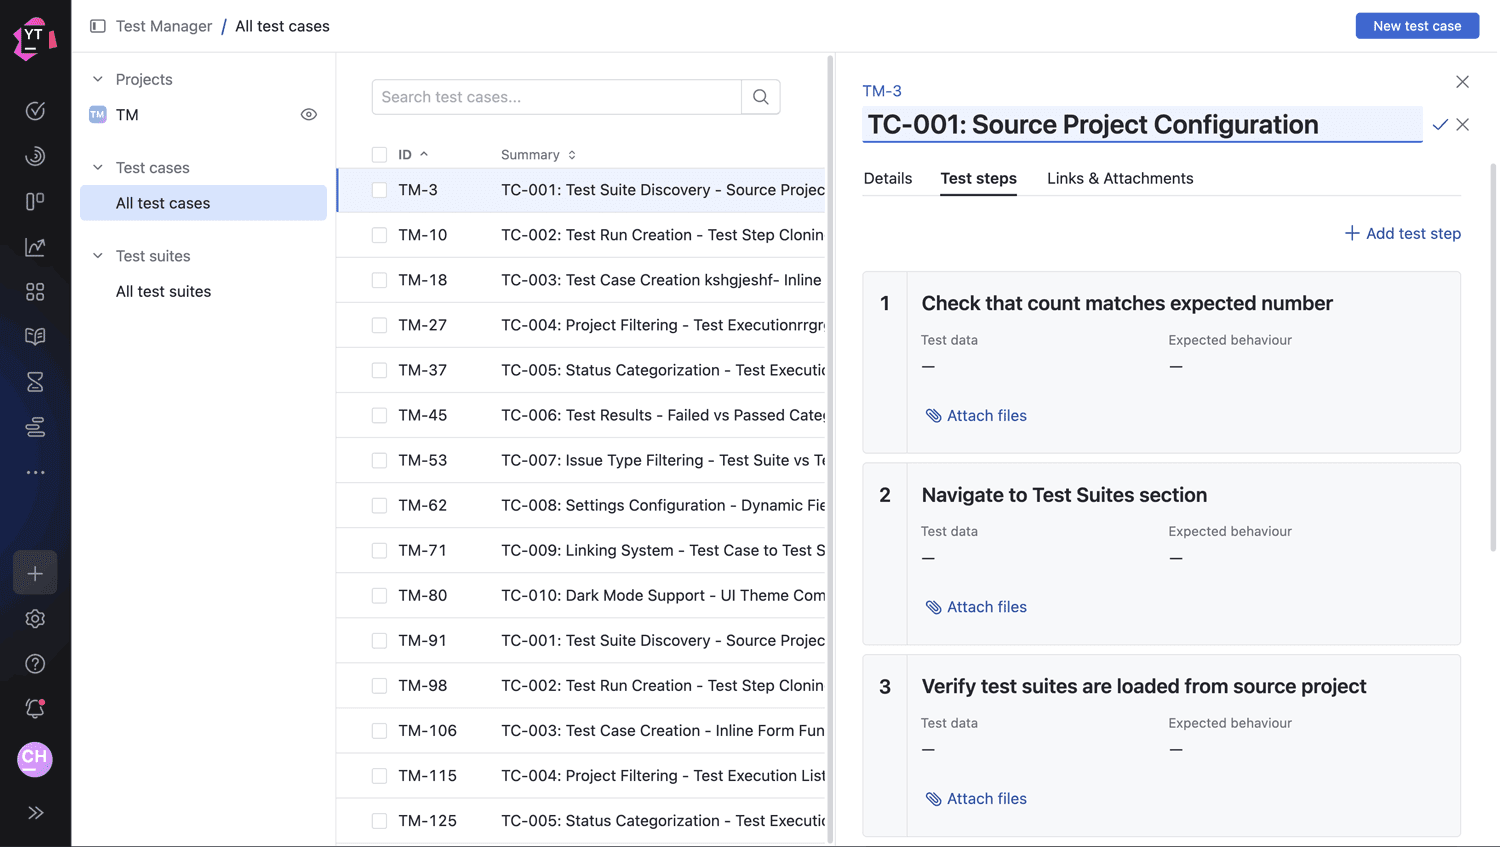This screenshot has height=847, width=1500.
Task: Select the Agile Boards icon in sidebar
Action: (35, 201)
